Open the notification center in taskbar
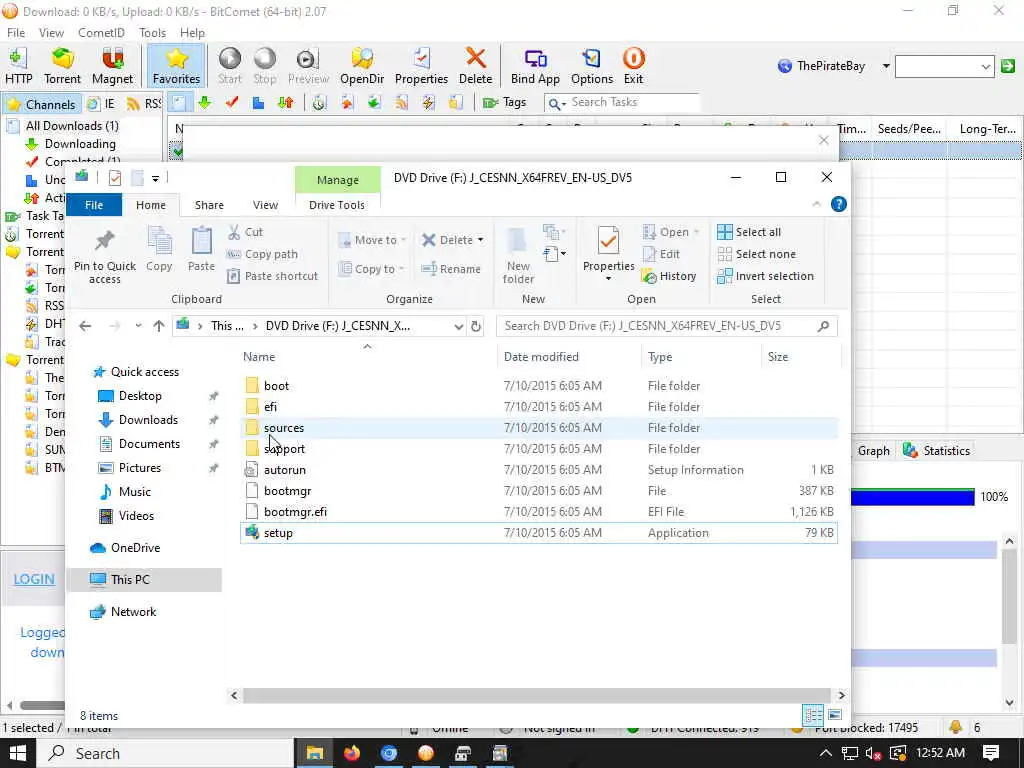 click(x=990, y=753)
